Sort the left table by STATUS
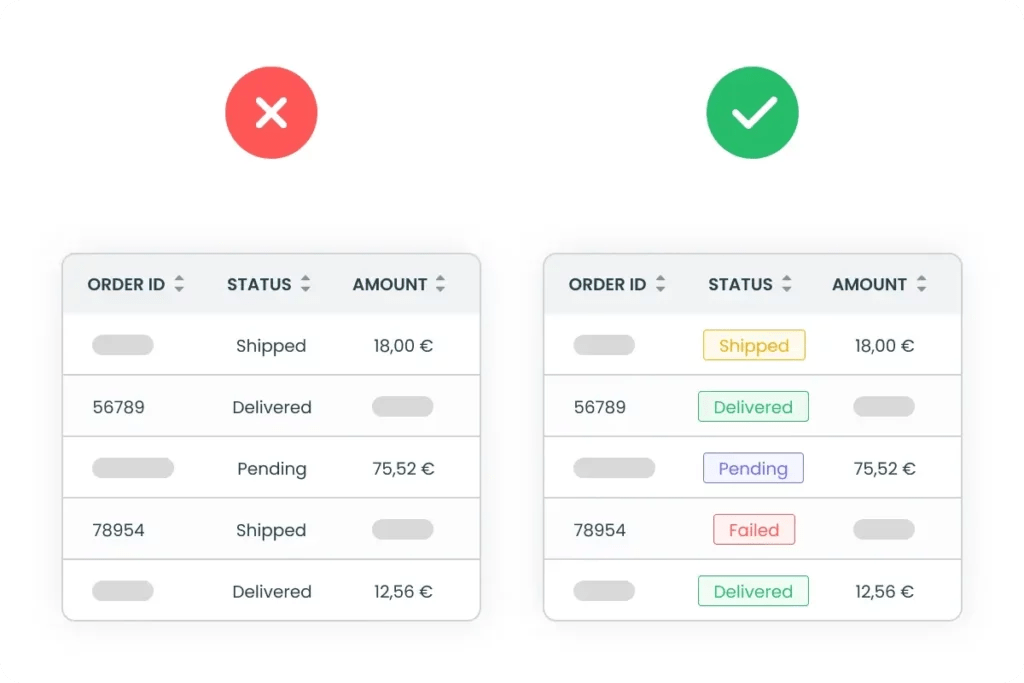 pyautogui.click(x=305, y=284)
